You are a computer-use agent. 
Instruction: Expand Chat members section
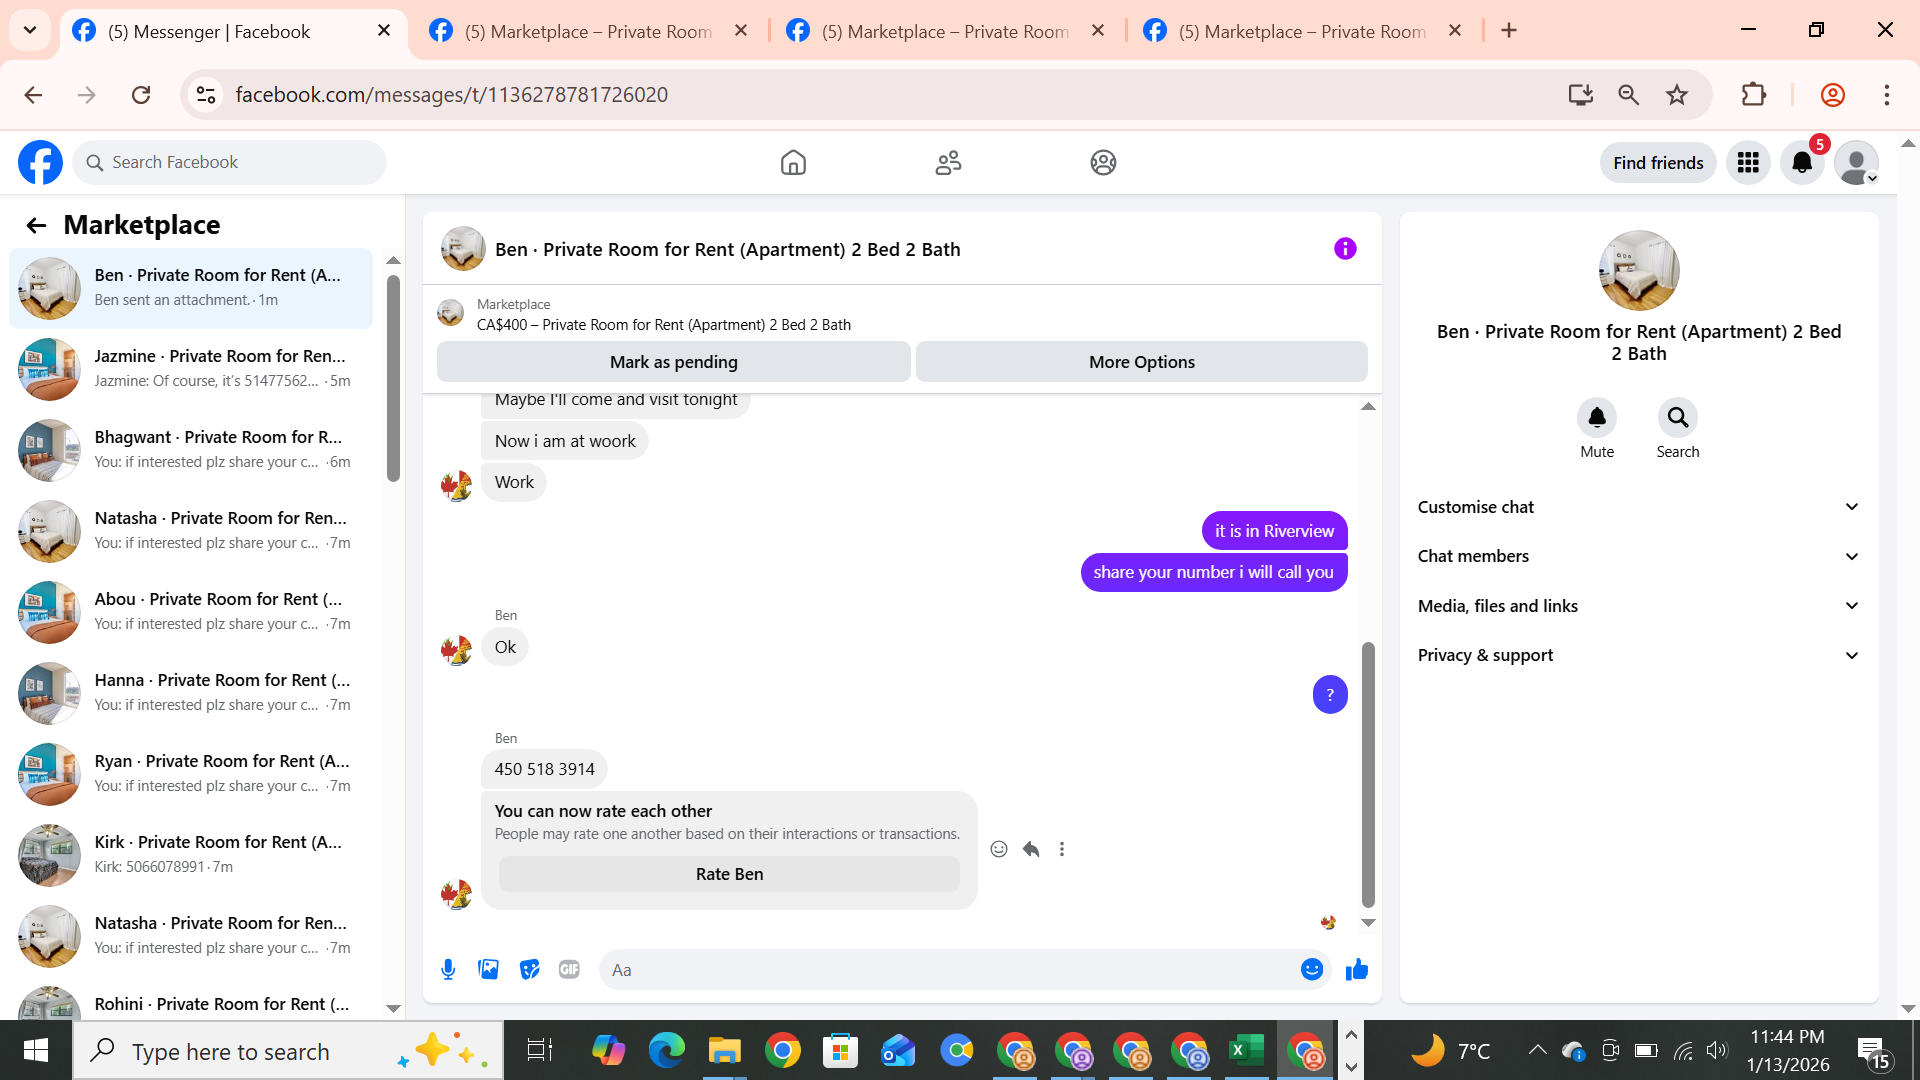coord(1638,556)
